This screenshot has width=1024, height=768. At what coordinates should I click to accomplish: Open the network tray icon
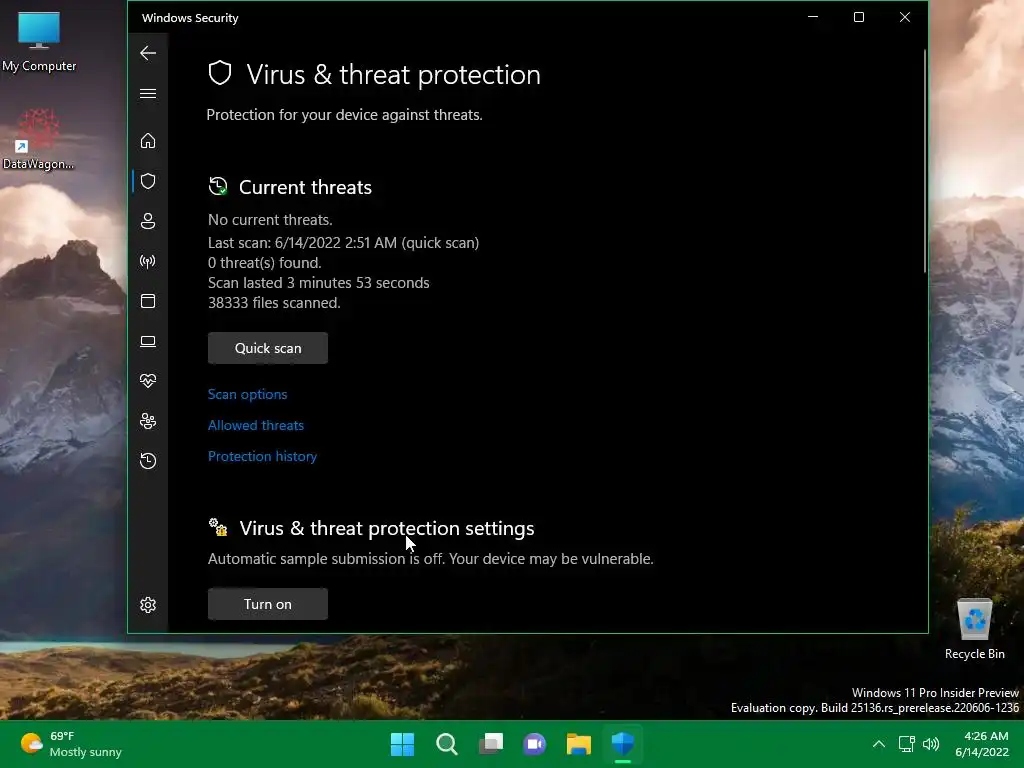click(906, 744)
